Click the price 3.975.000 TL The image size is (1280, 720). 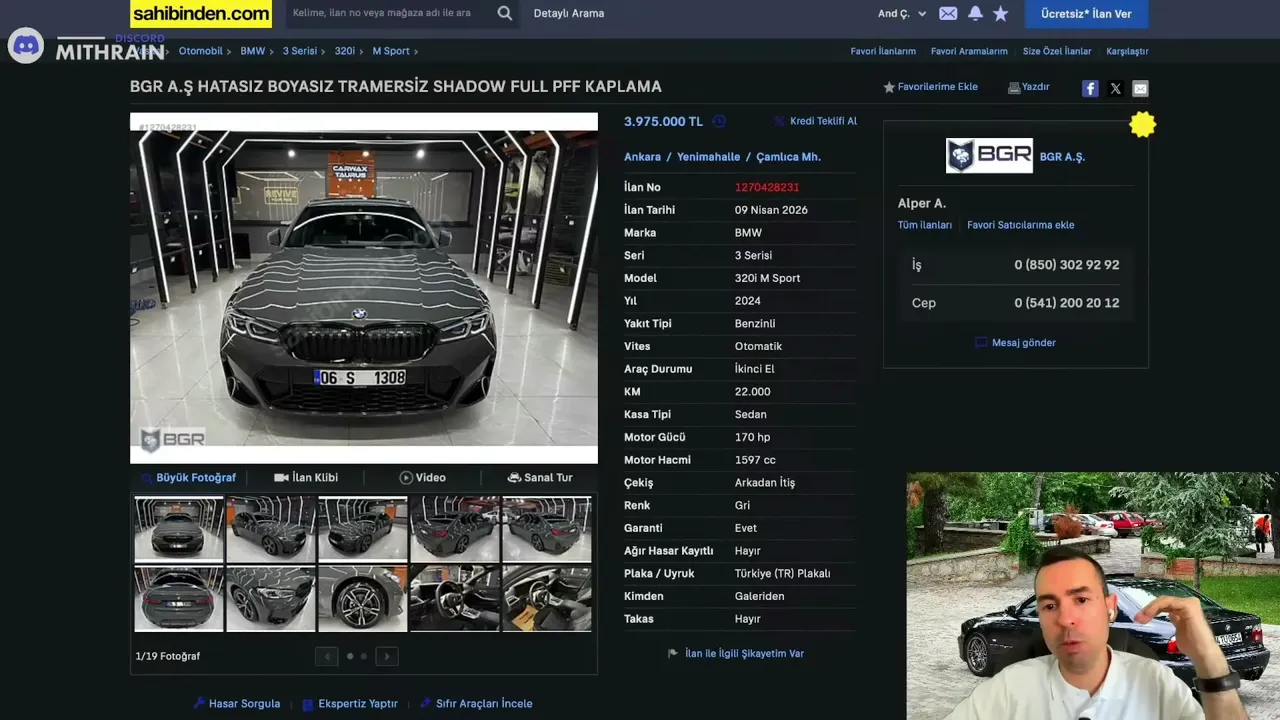pyautogui.click(x=663, y=121)
